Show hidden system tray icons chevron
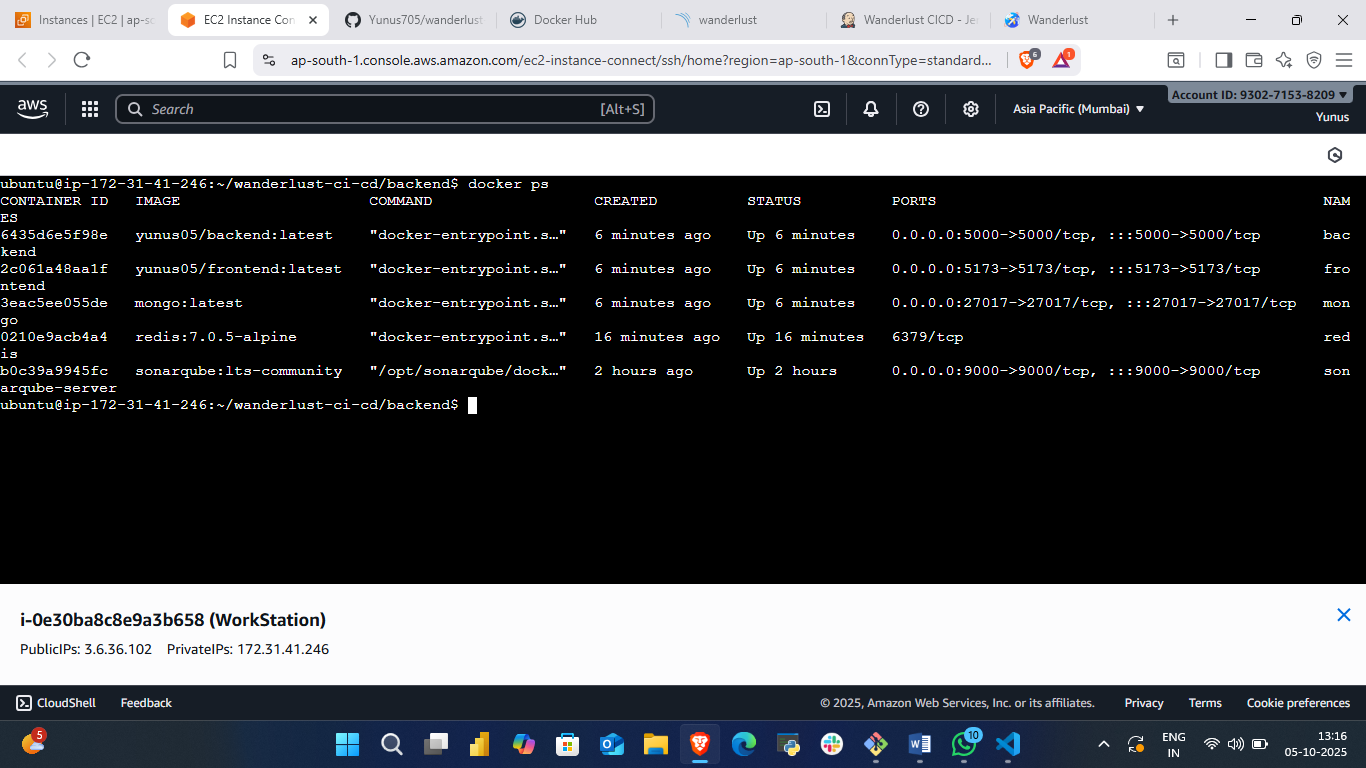The image size is (1366, 768). 1104,744
